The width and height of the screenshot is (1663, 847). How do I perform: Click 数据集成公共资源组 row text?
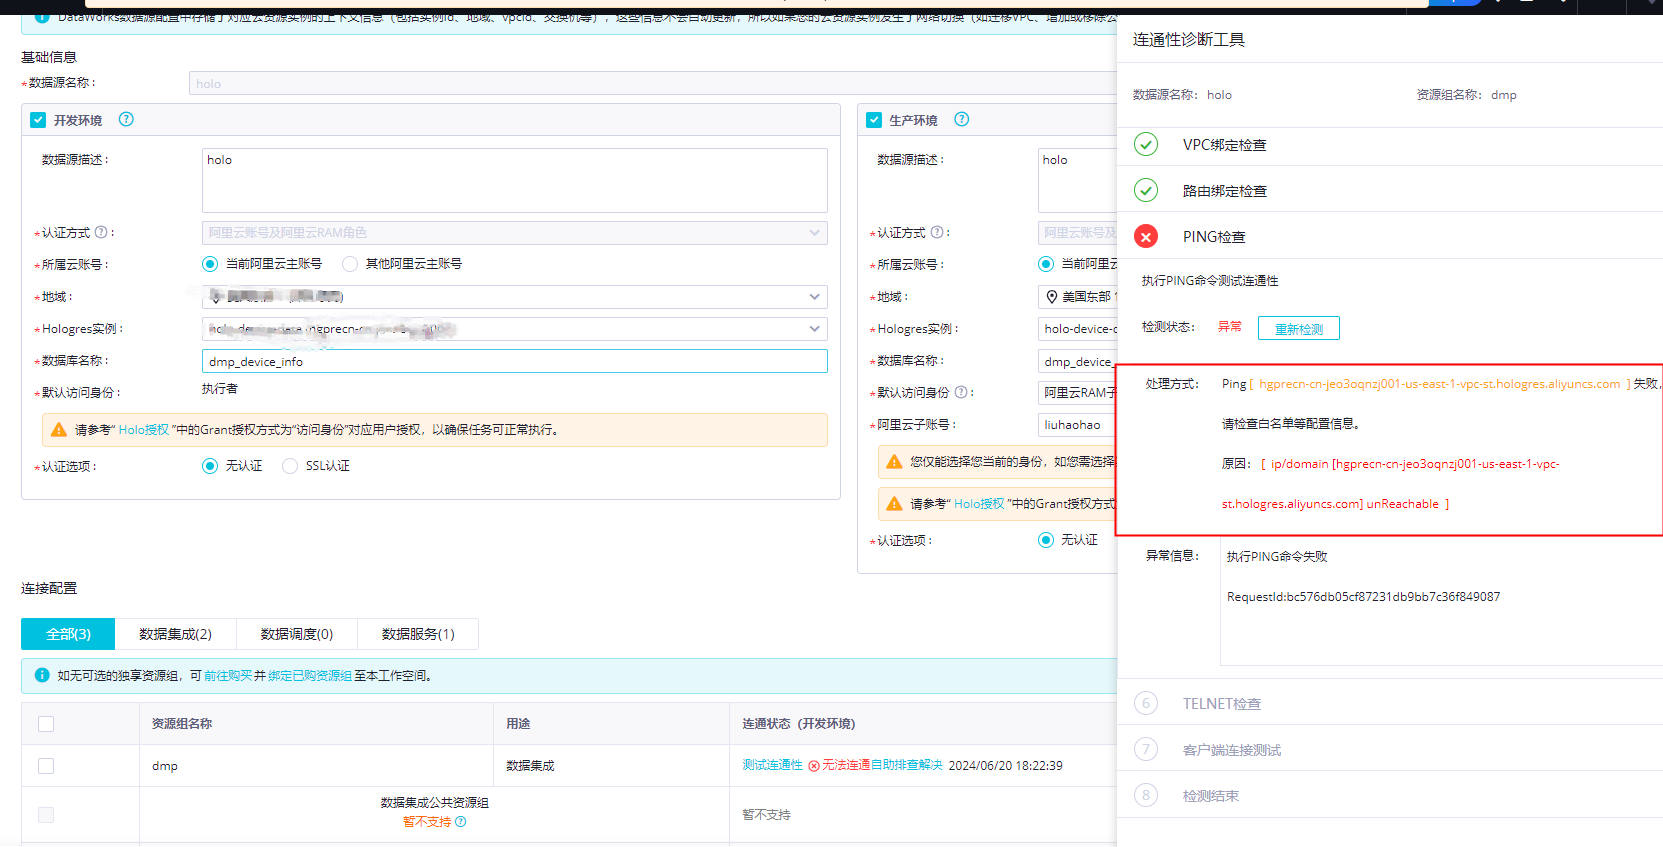click(434, 803)
